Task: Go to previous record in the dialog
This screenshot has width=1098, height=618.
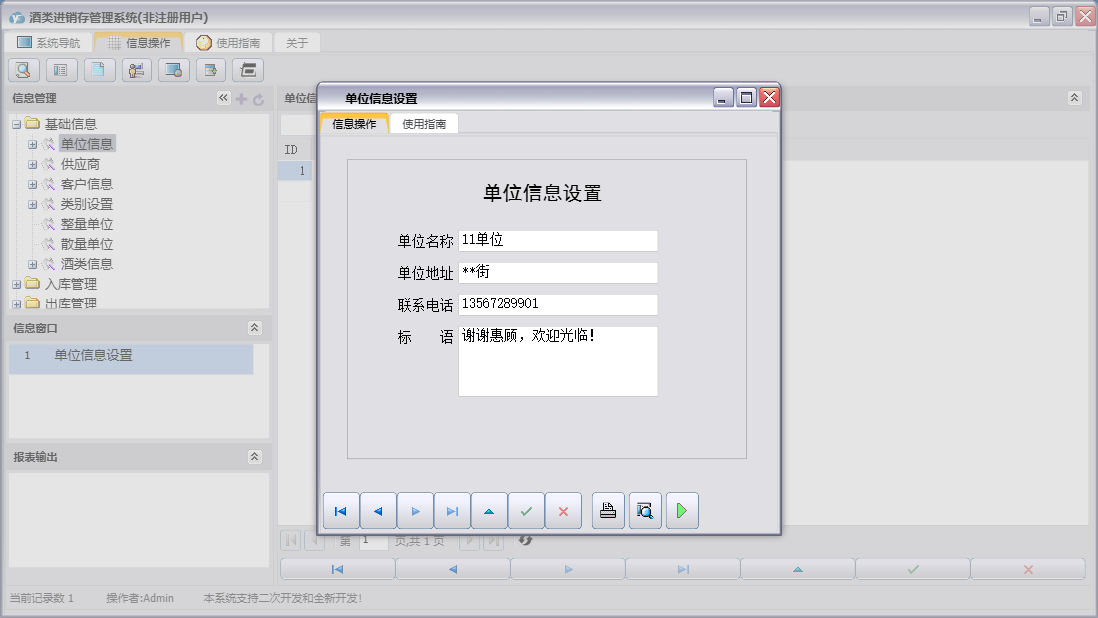Action: [378, 511]
